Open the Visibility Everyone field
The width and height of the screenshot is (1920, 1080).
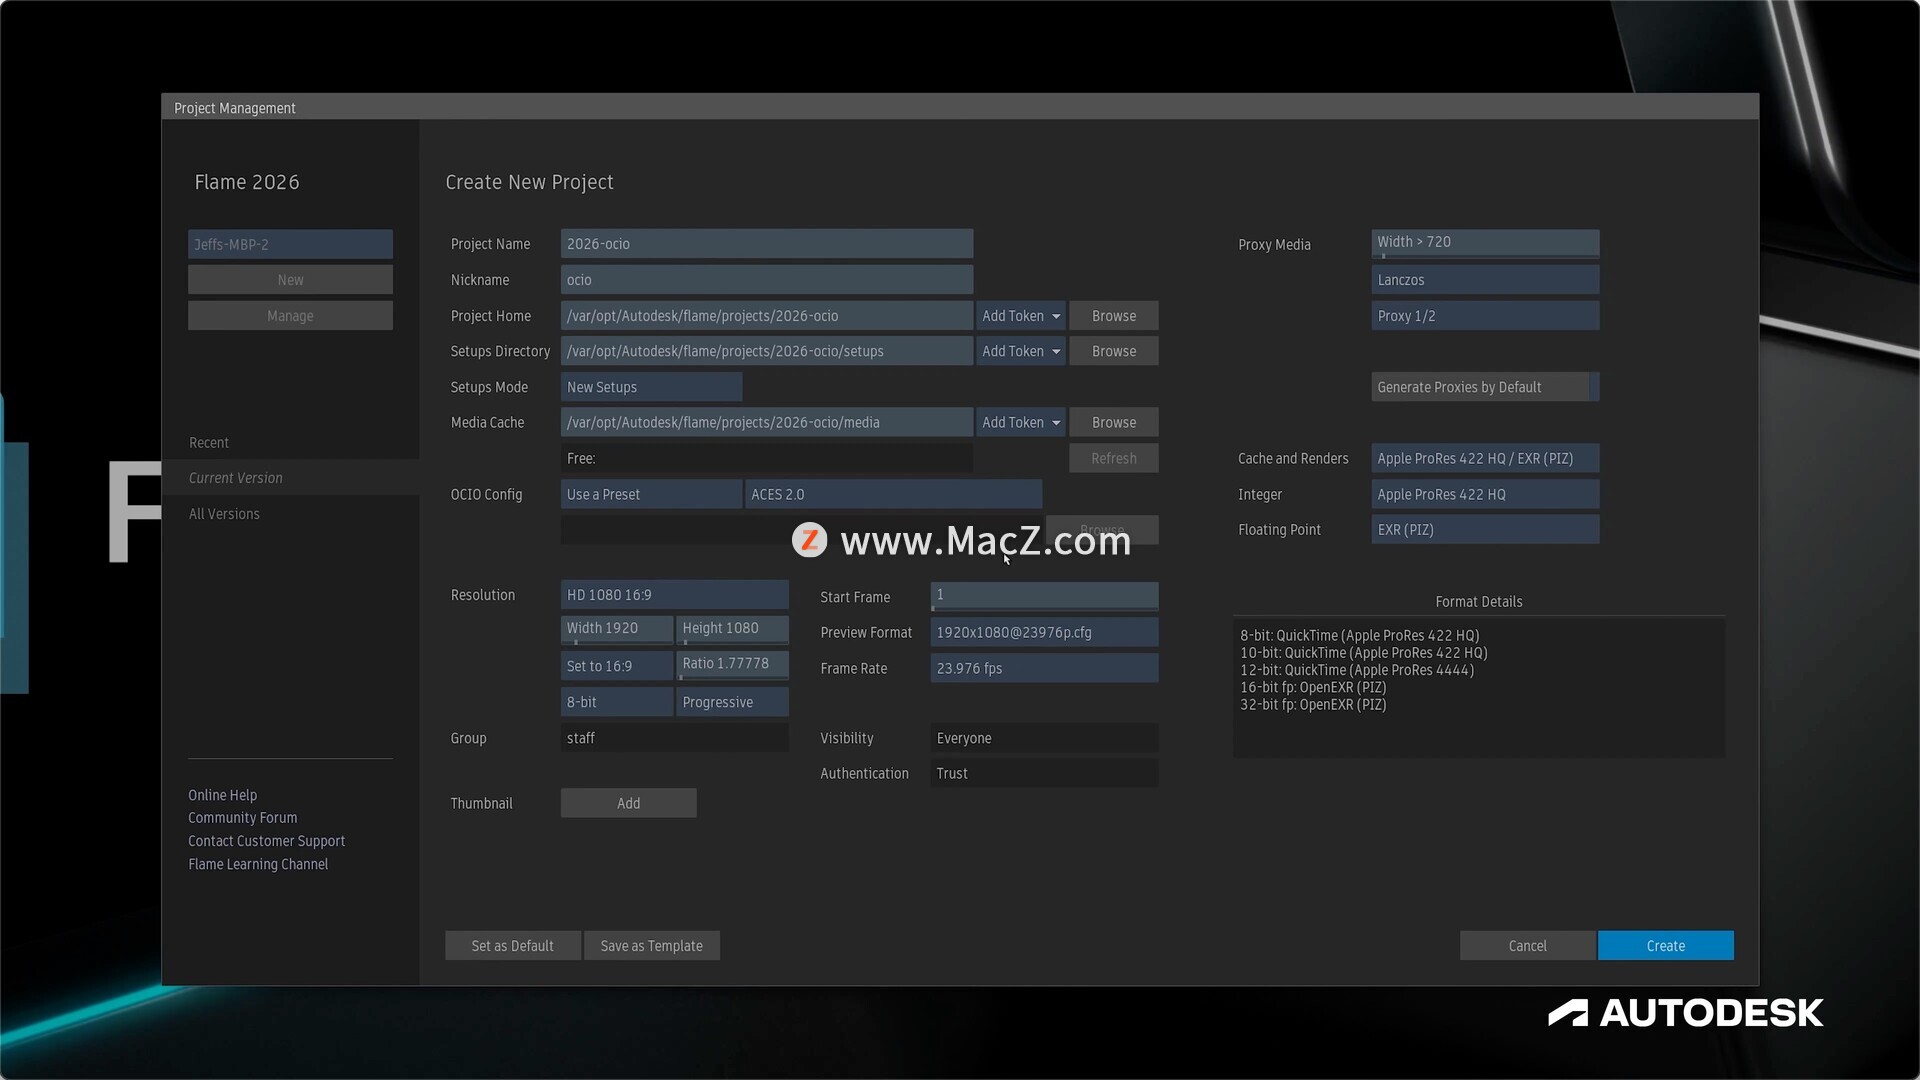pos(1044,738)
